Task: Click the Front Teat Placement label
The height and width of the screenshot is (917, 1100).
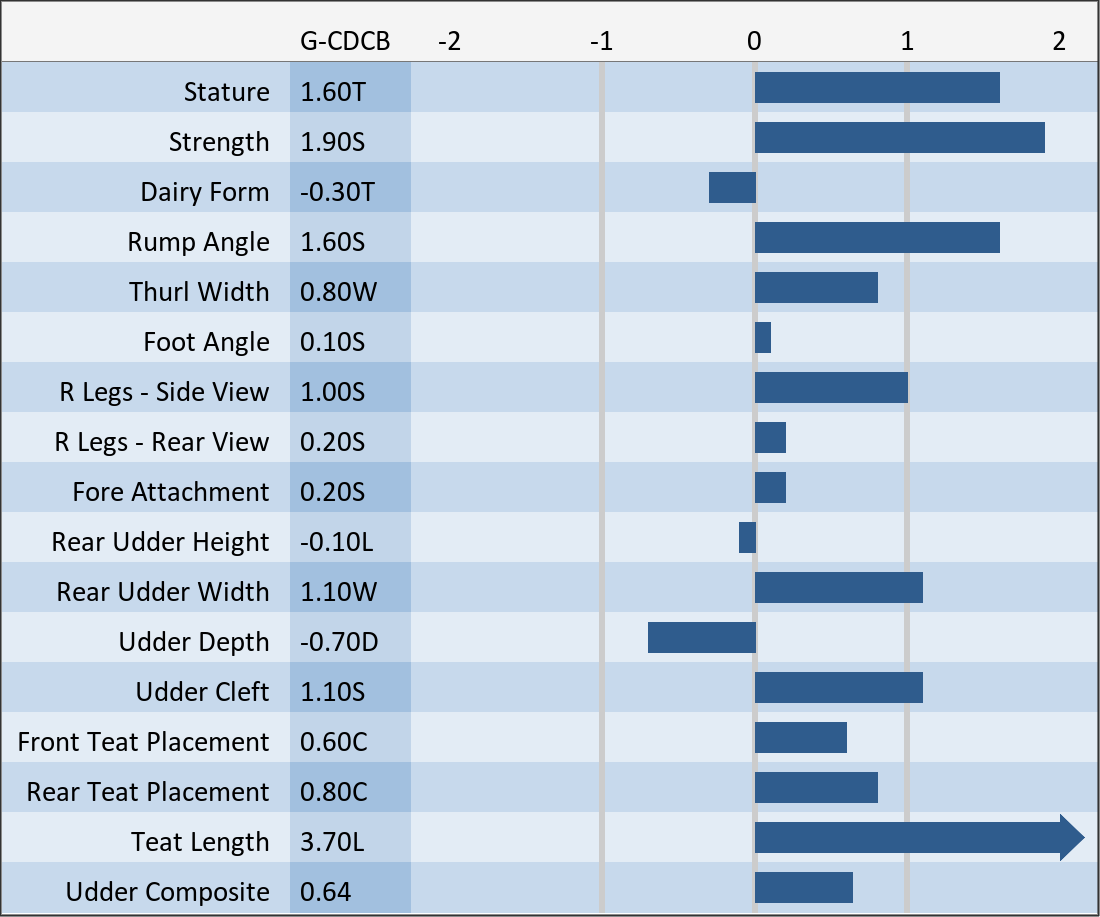Action: (143, 742)
